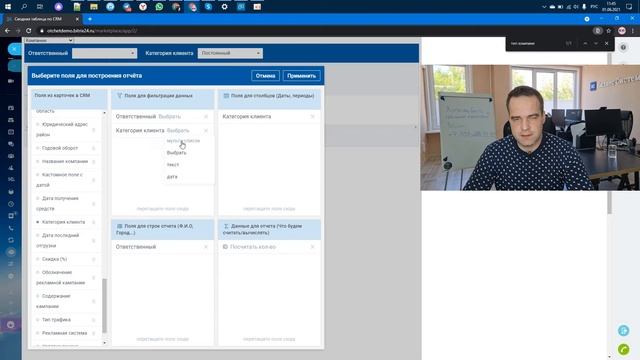Open Выбрать type selector for Ответственный filter

click(x=169, y=117)
